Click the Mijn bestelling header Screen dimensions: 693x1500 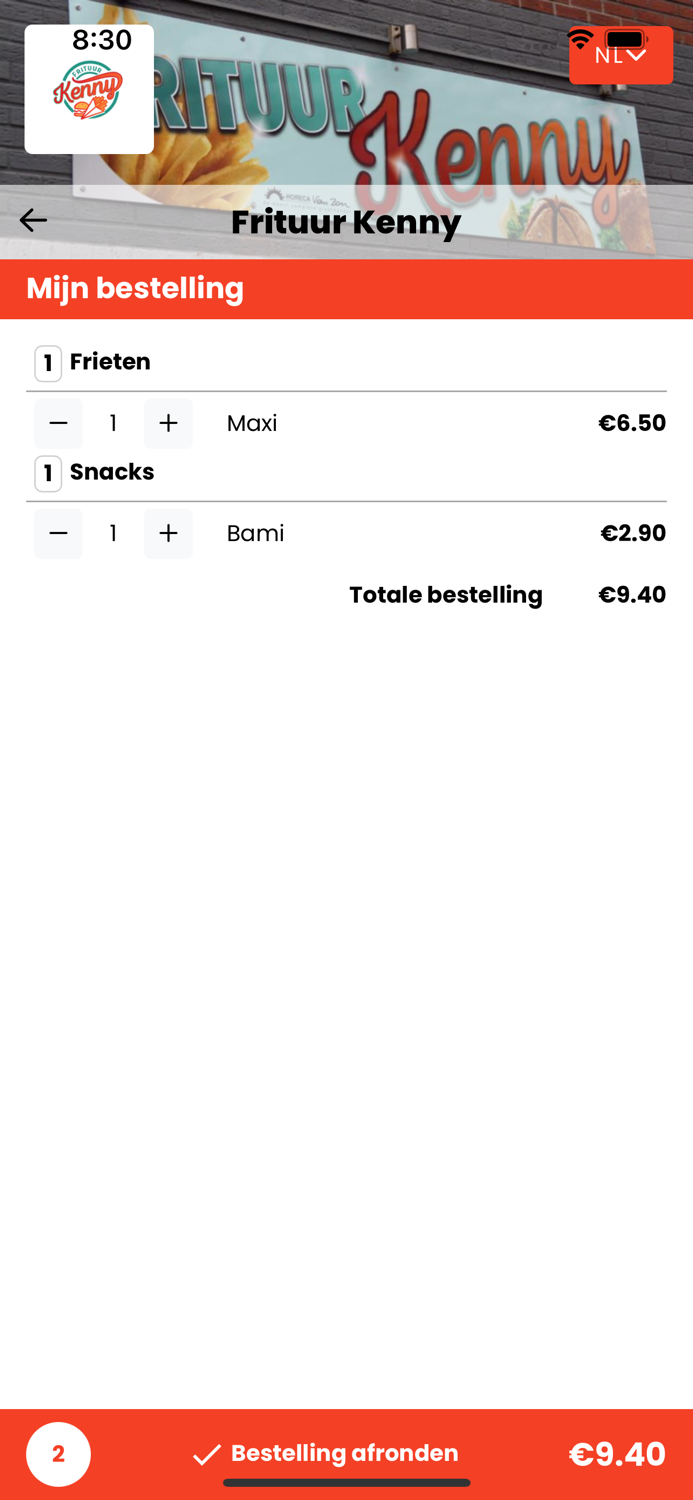click(136, 289)
